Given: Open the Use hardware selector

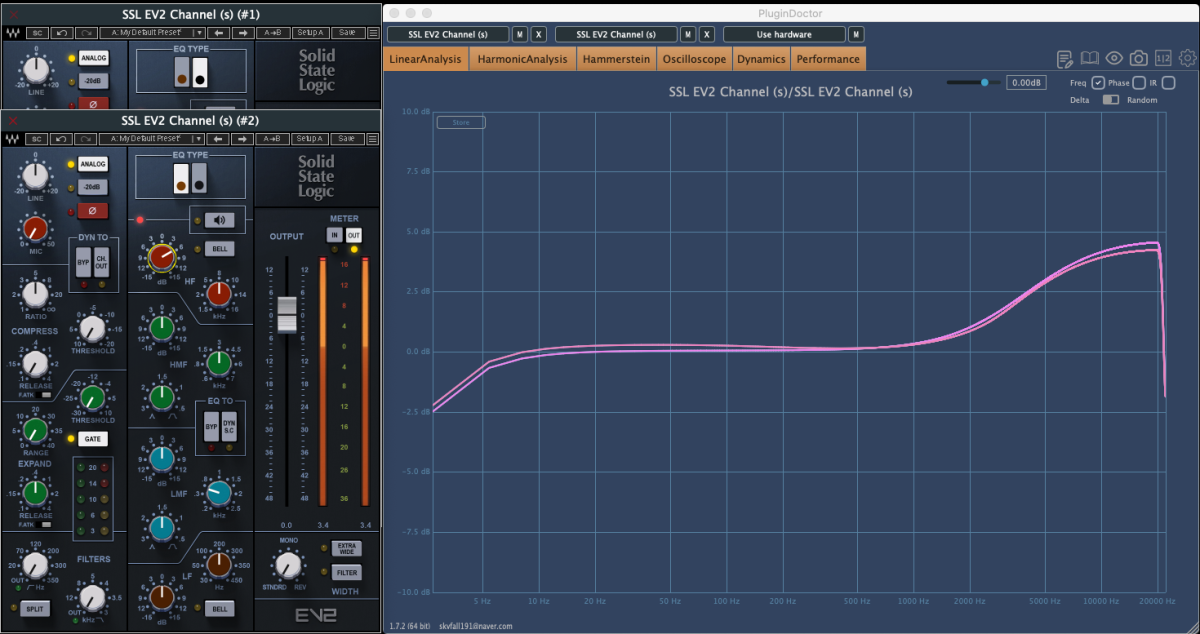Looking at the screenshot, I should click(784, 34).
